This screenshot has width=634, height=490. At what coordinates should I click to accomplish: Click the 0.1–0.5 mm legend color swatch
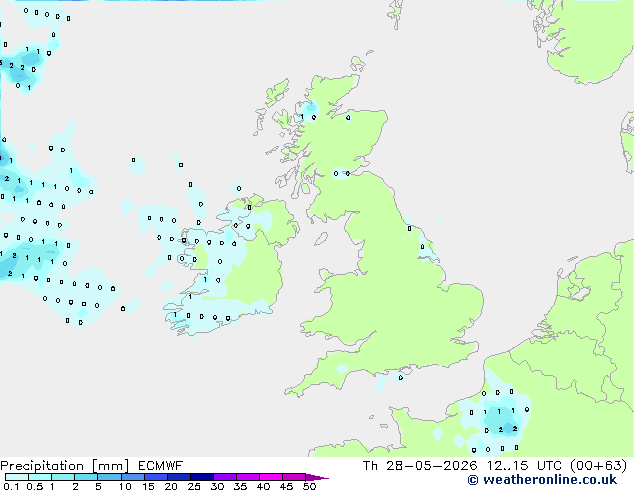click(17, 477)
